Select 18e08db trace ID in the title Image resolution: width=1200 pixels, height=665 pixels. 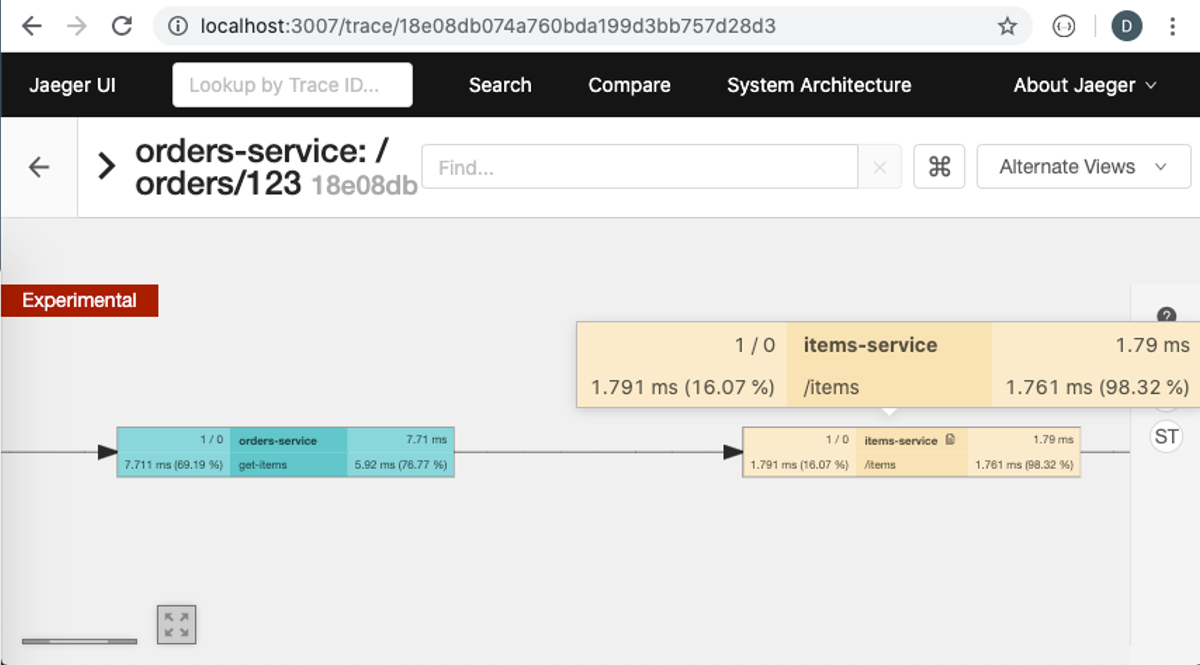click(x=364, y=184)
